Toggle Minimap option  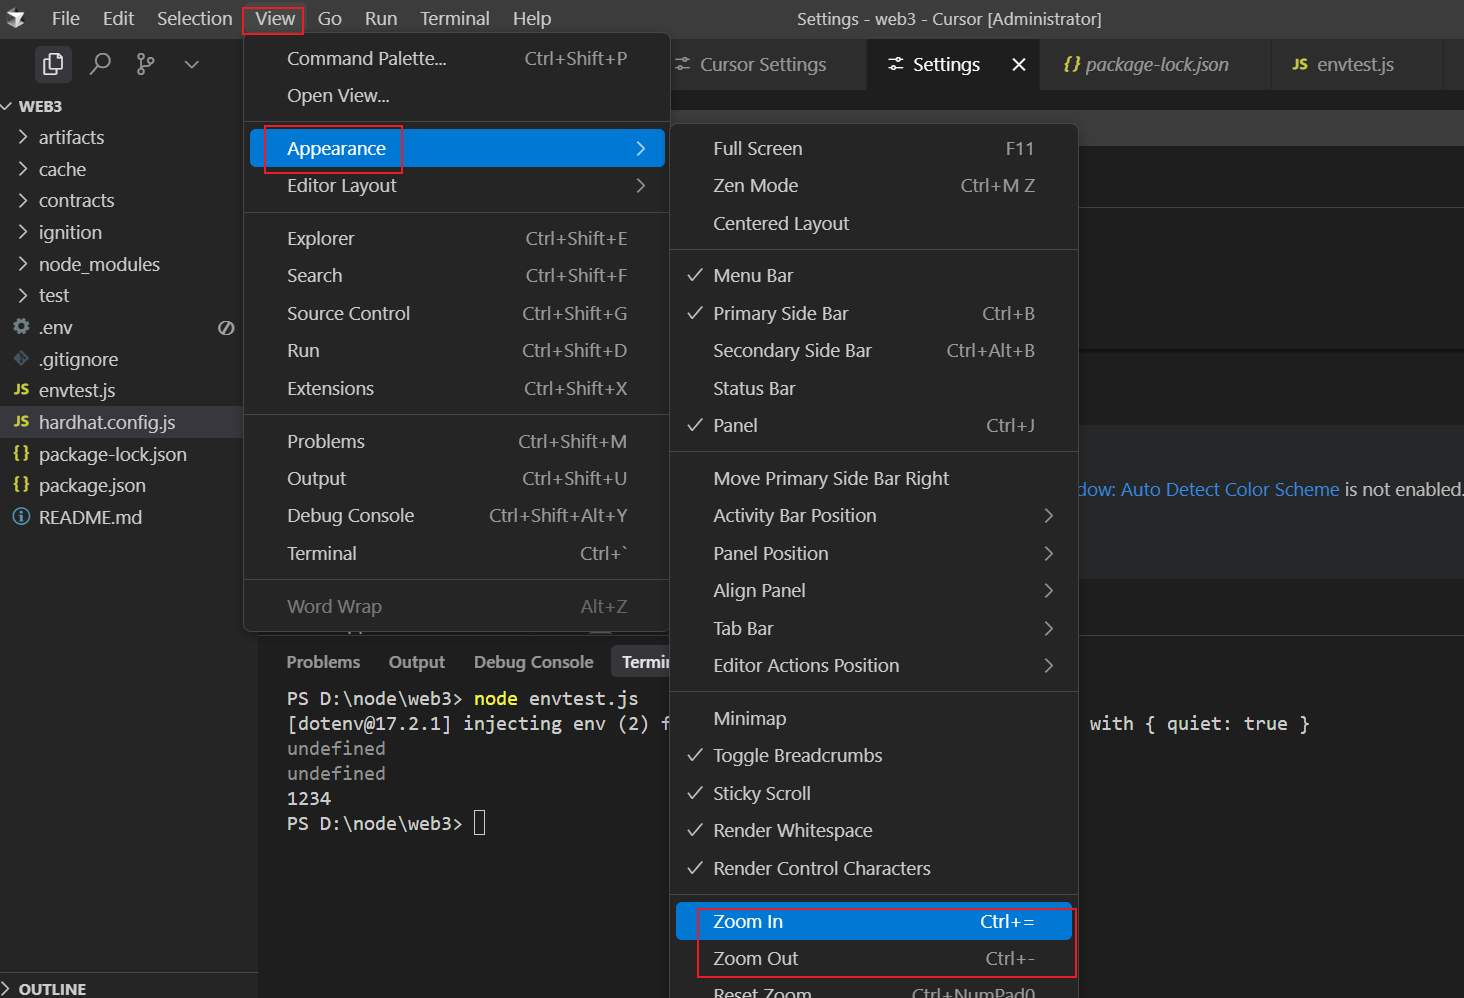point(874,718)
